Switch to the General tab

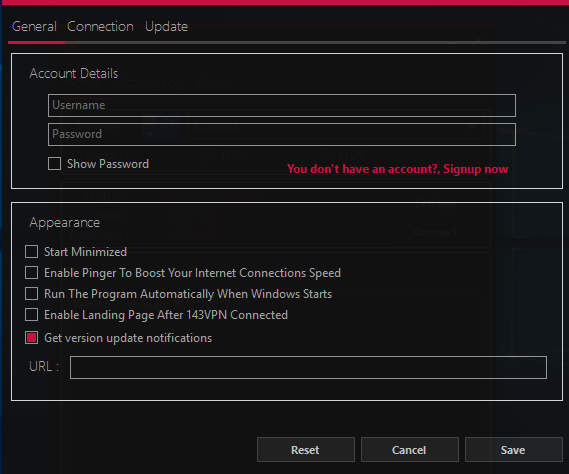click(x=34, y=26)
